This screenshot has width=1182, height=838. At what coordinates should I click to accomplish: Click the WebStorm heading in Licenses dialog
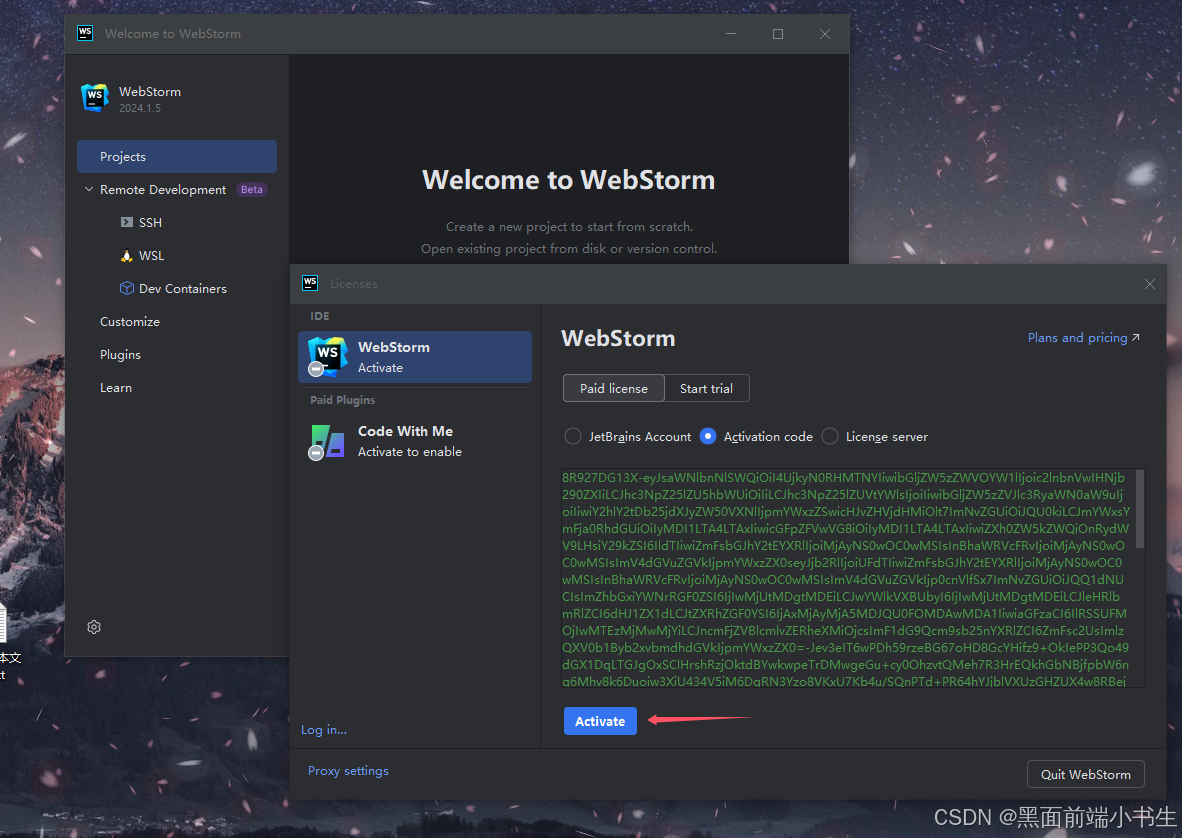(618, 338)
